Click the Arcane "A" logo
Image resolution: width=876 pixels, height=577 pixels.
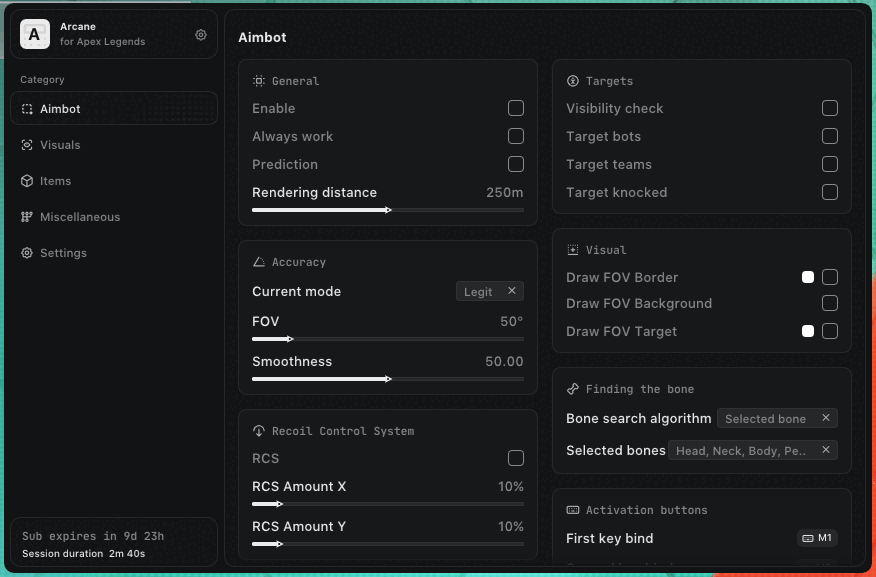[35, 35]
